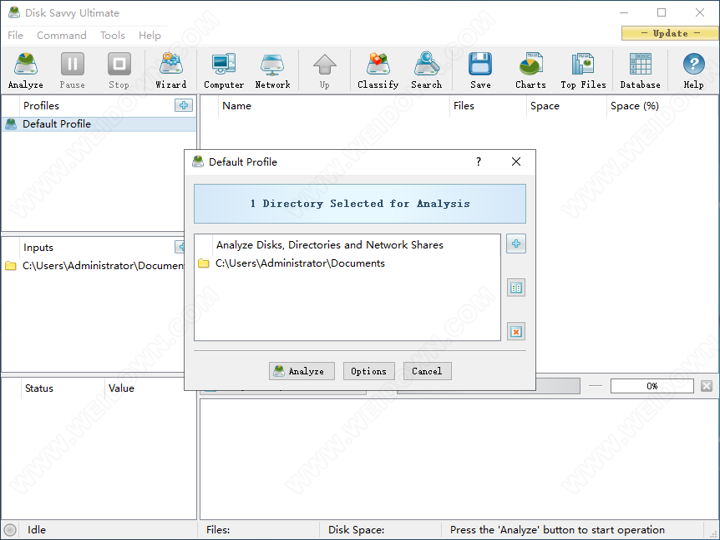
Task: Click the Up arrow icon
Action: click(325, 70)
